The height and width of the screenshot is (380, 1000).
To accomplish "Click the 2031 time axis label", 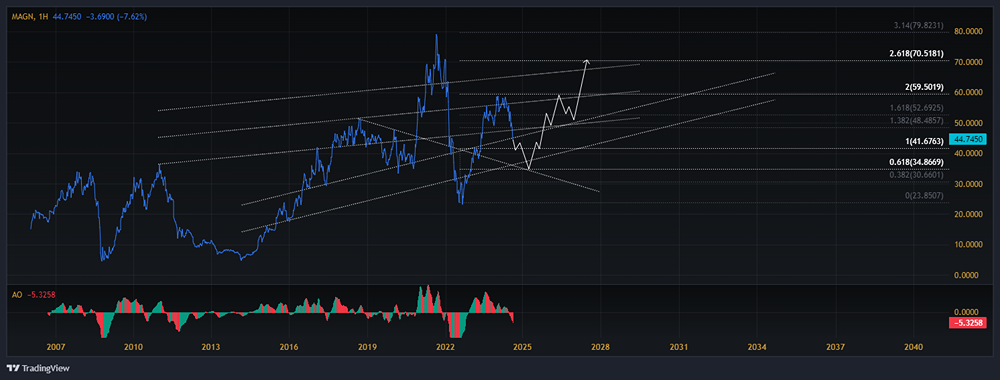I will (x=679, y=347).
